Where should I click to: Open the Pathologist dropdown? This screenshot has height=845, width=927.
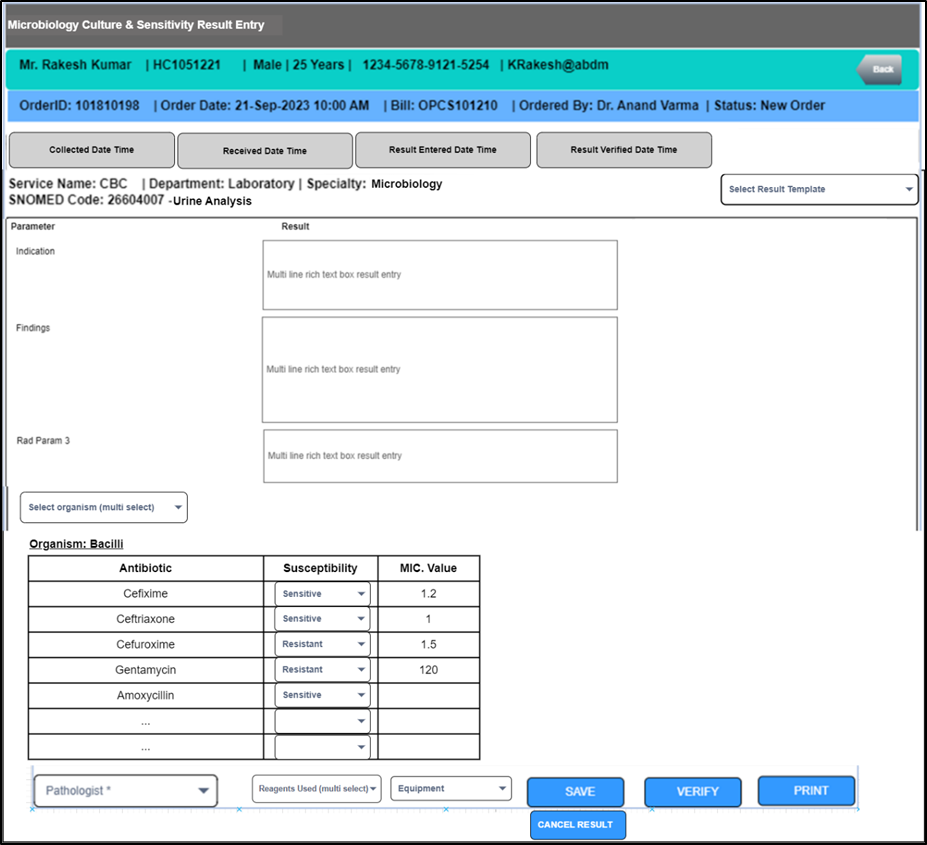126,791
